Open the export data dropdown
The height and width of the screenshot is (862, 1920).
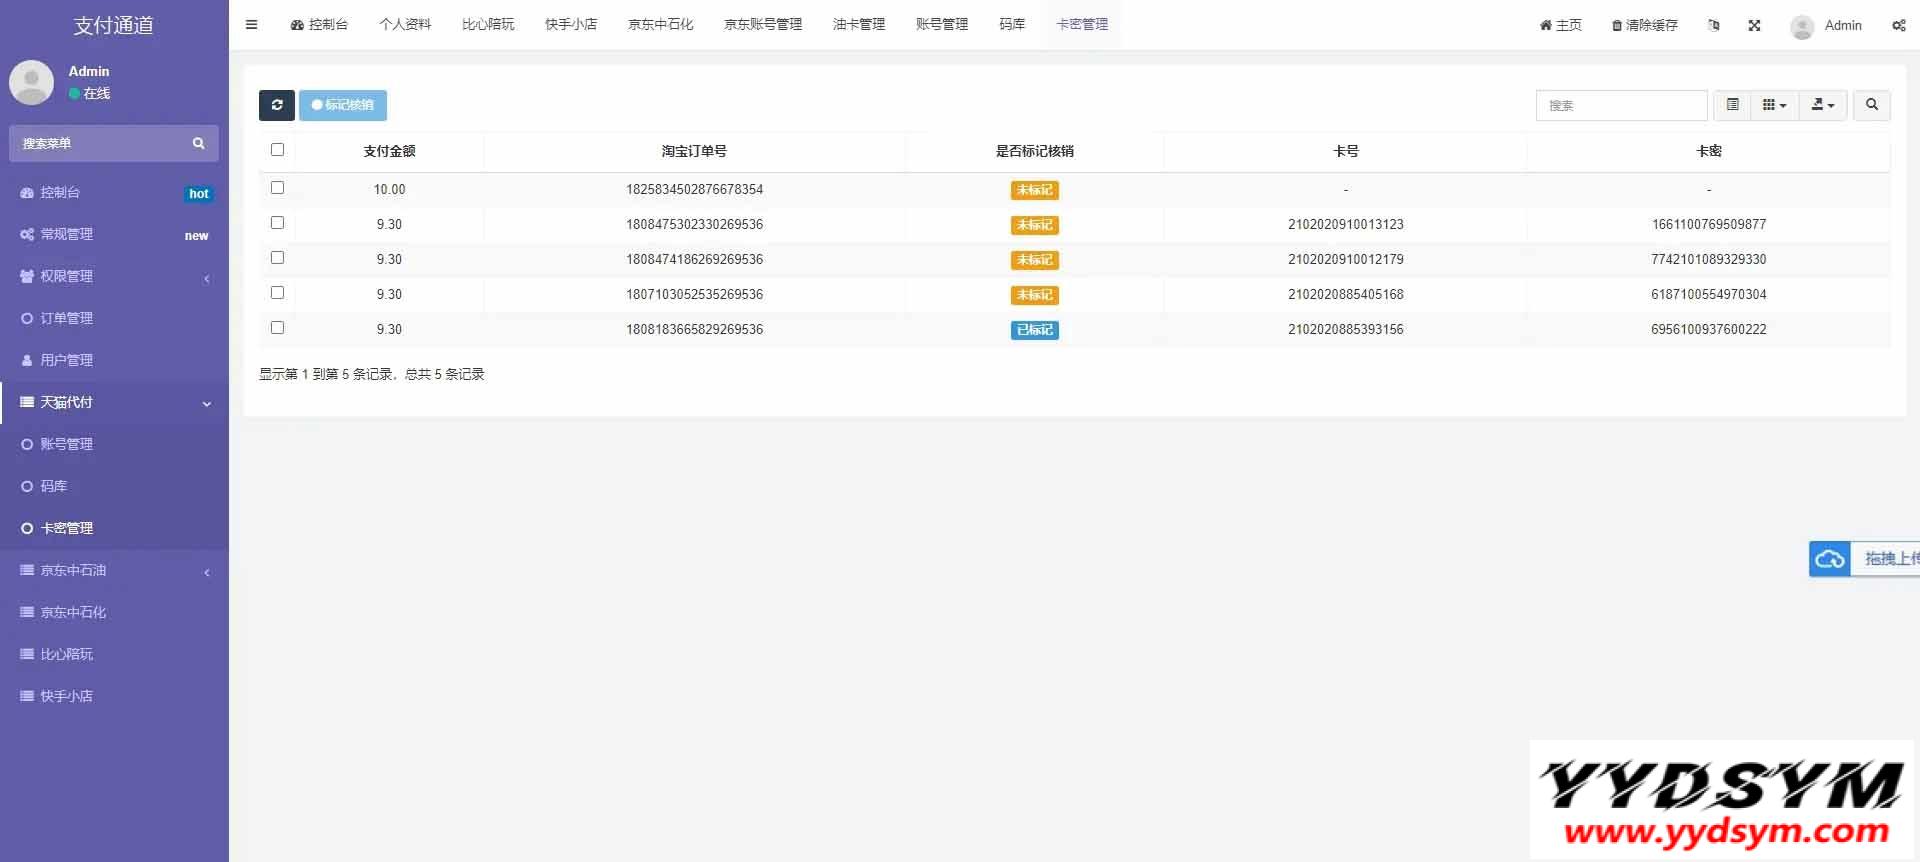[x=1822, y=105]
